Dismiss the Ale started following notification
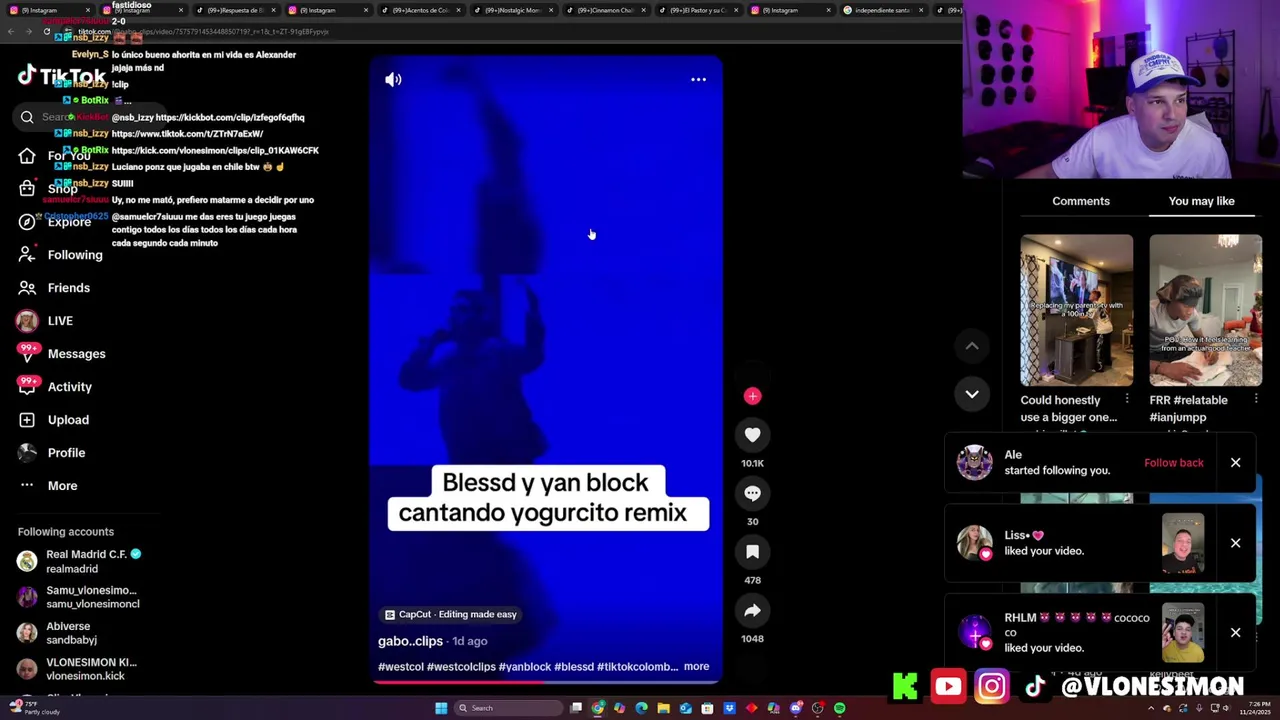 click(x=1235, y=463)
